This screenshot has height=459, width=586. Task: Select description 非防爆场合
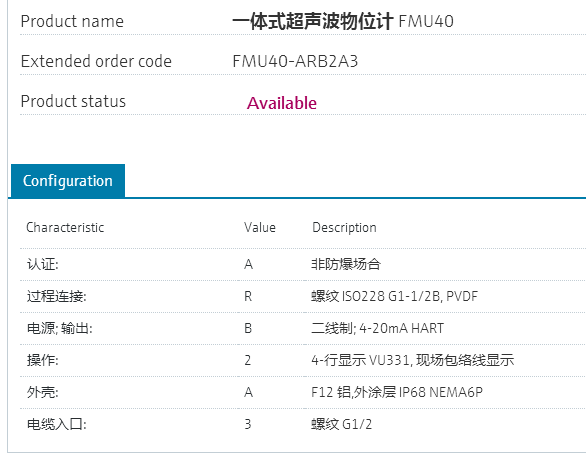coord(346,264)
